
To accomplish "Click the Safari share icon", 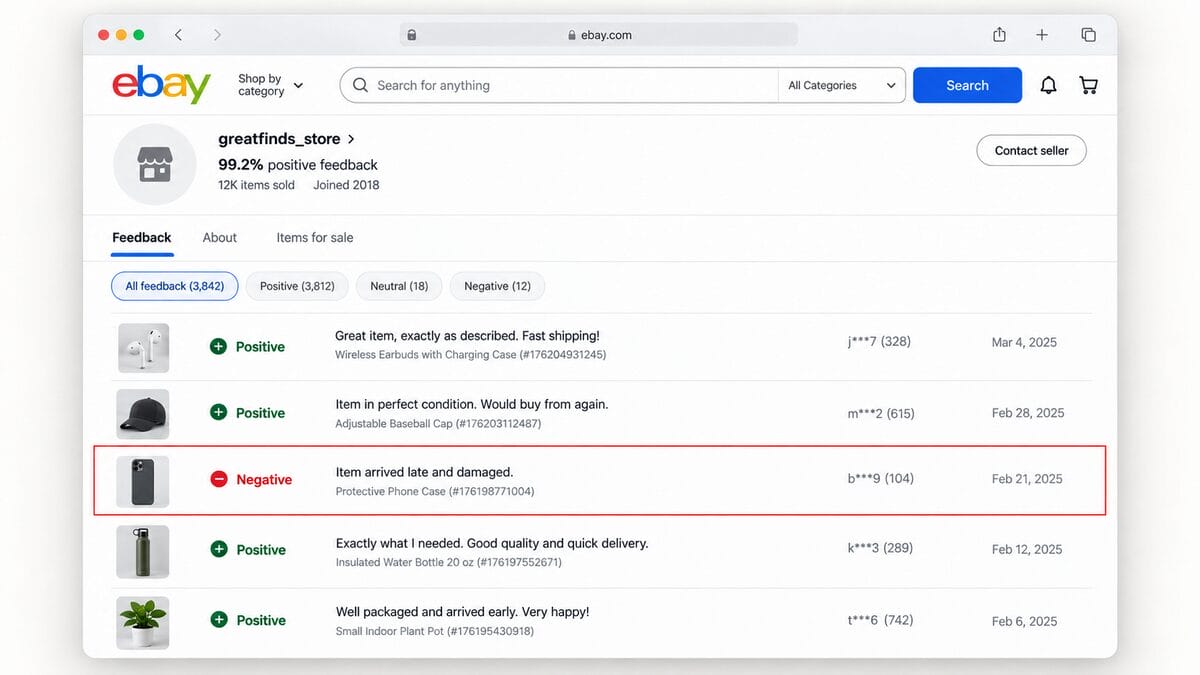I will coord(999,34).
